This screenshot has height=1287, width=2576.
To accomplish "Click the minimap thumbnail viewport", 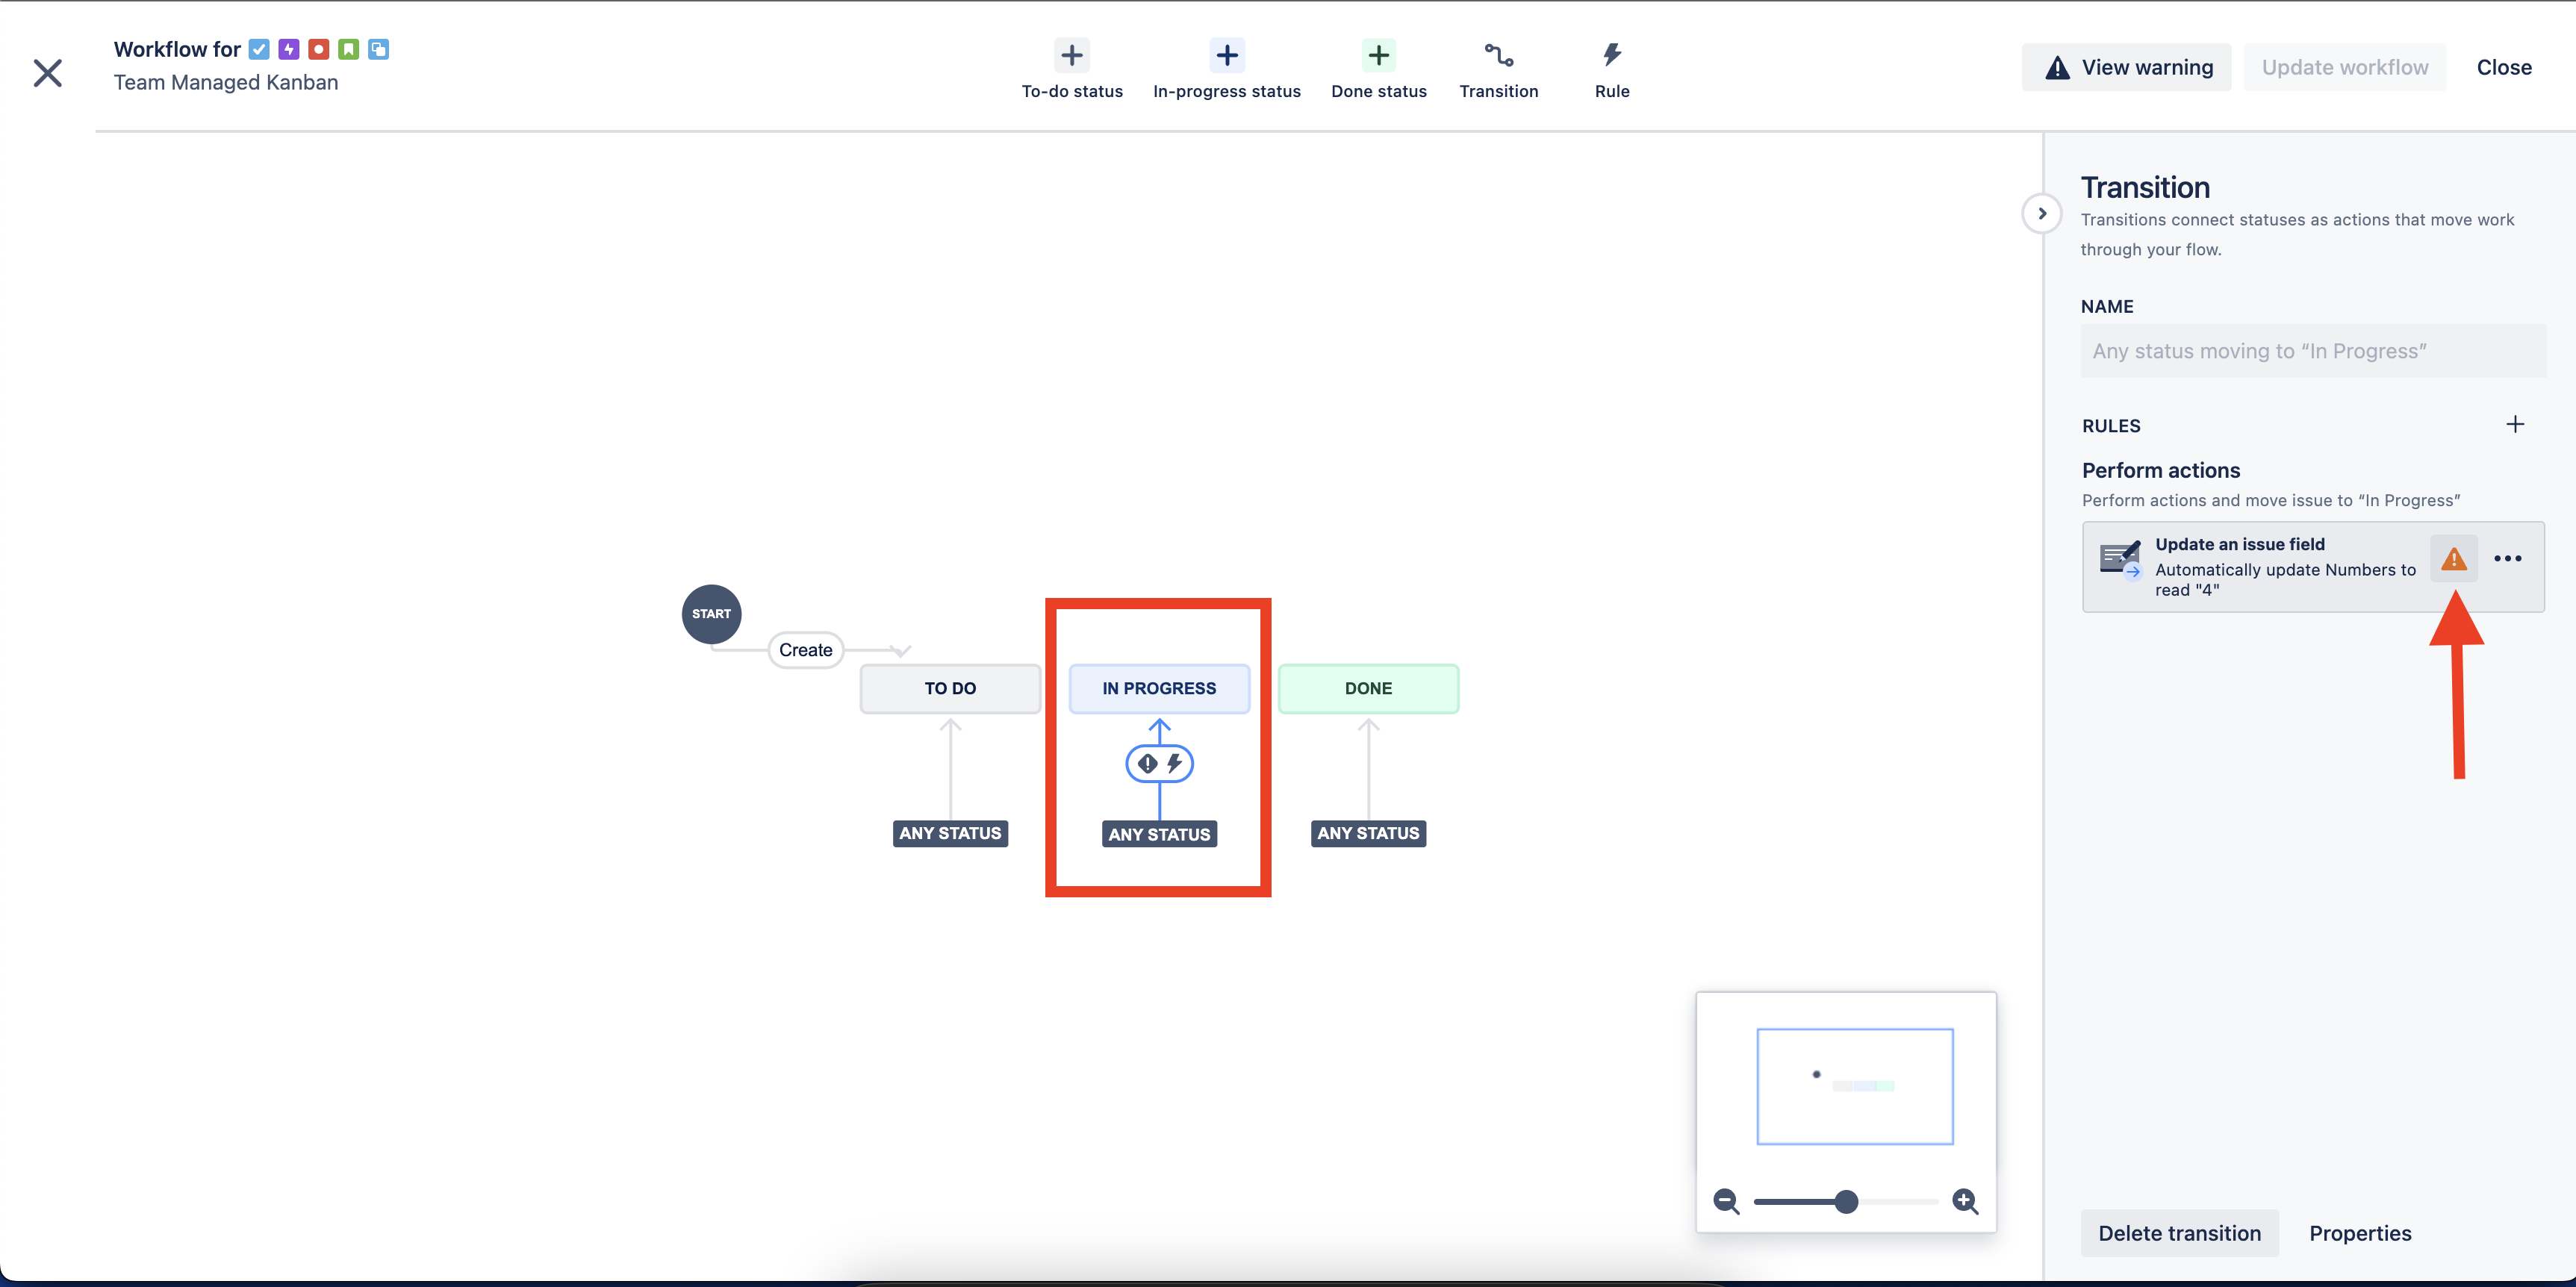I will (x=1854, y=1086).
